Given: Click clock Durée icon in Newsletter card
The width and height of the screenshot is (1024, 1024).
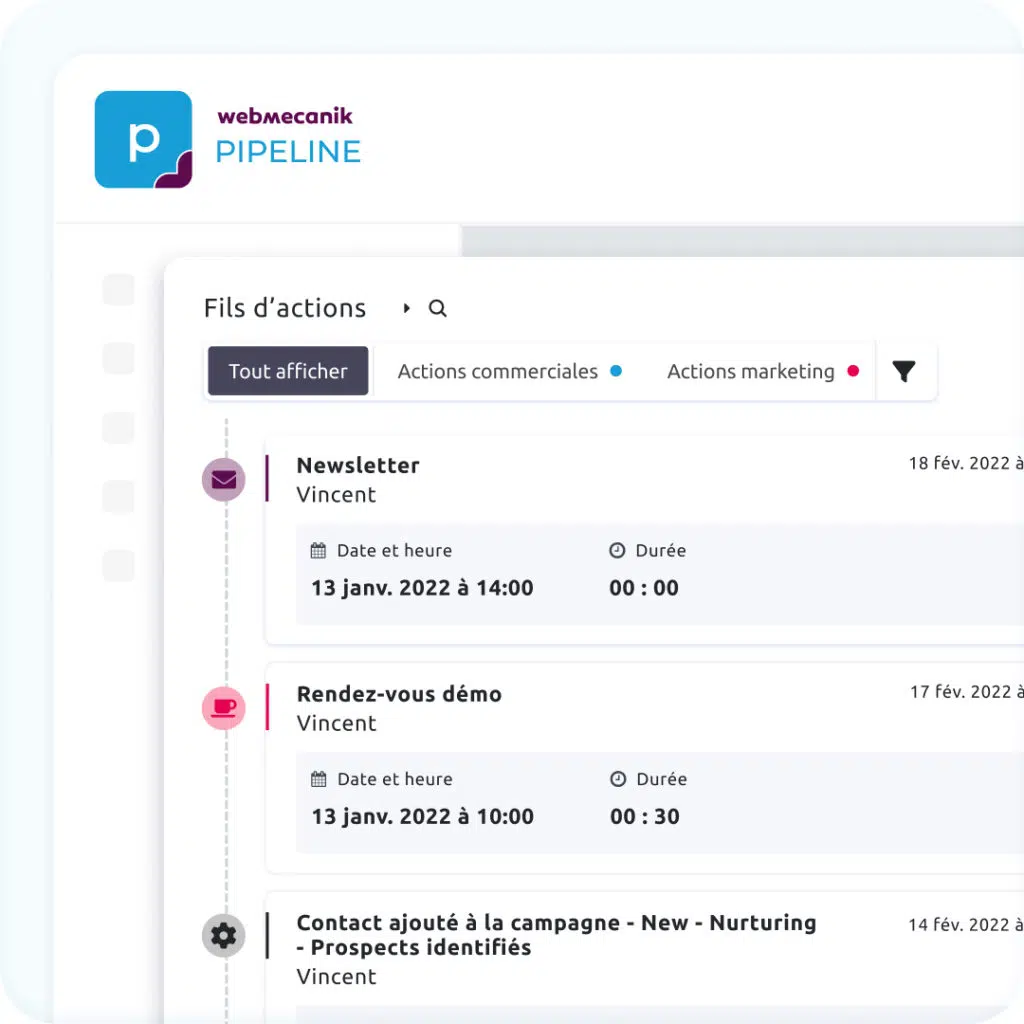Looking at the screenshot, I should [x=618, y=551].
